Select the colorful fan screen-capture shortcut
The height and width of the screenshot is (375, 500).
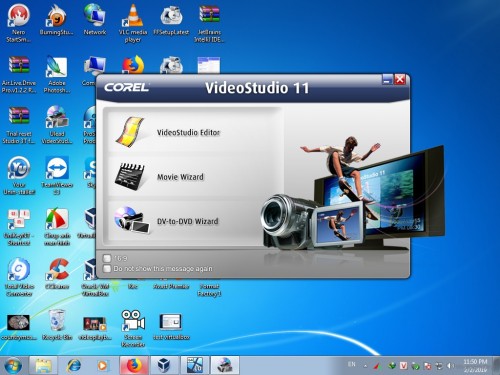56,227
